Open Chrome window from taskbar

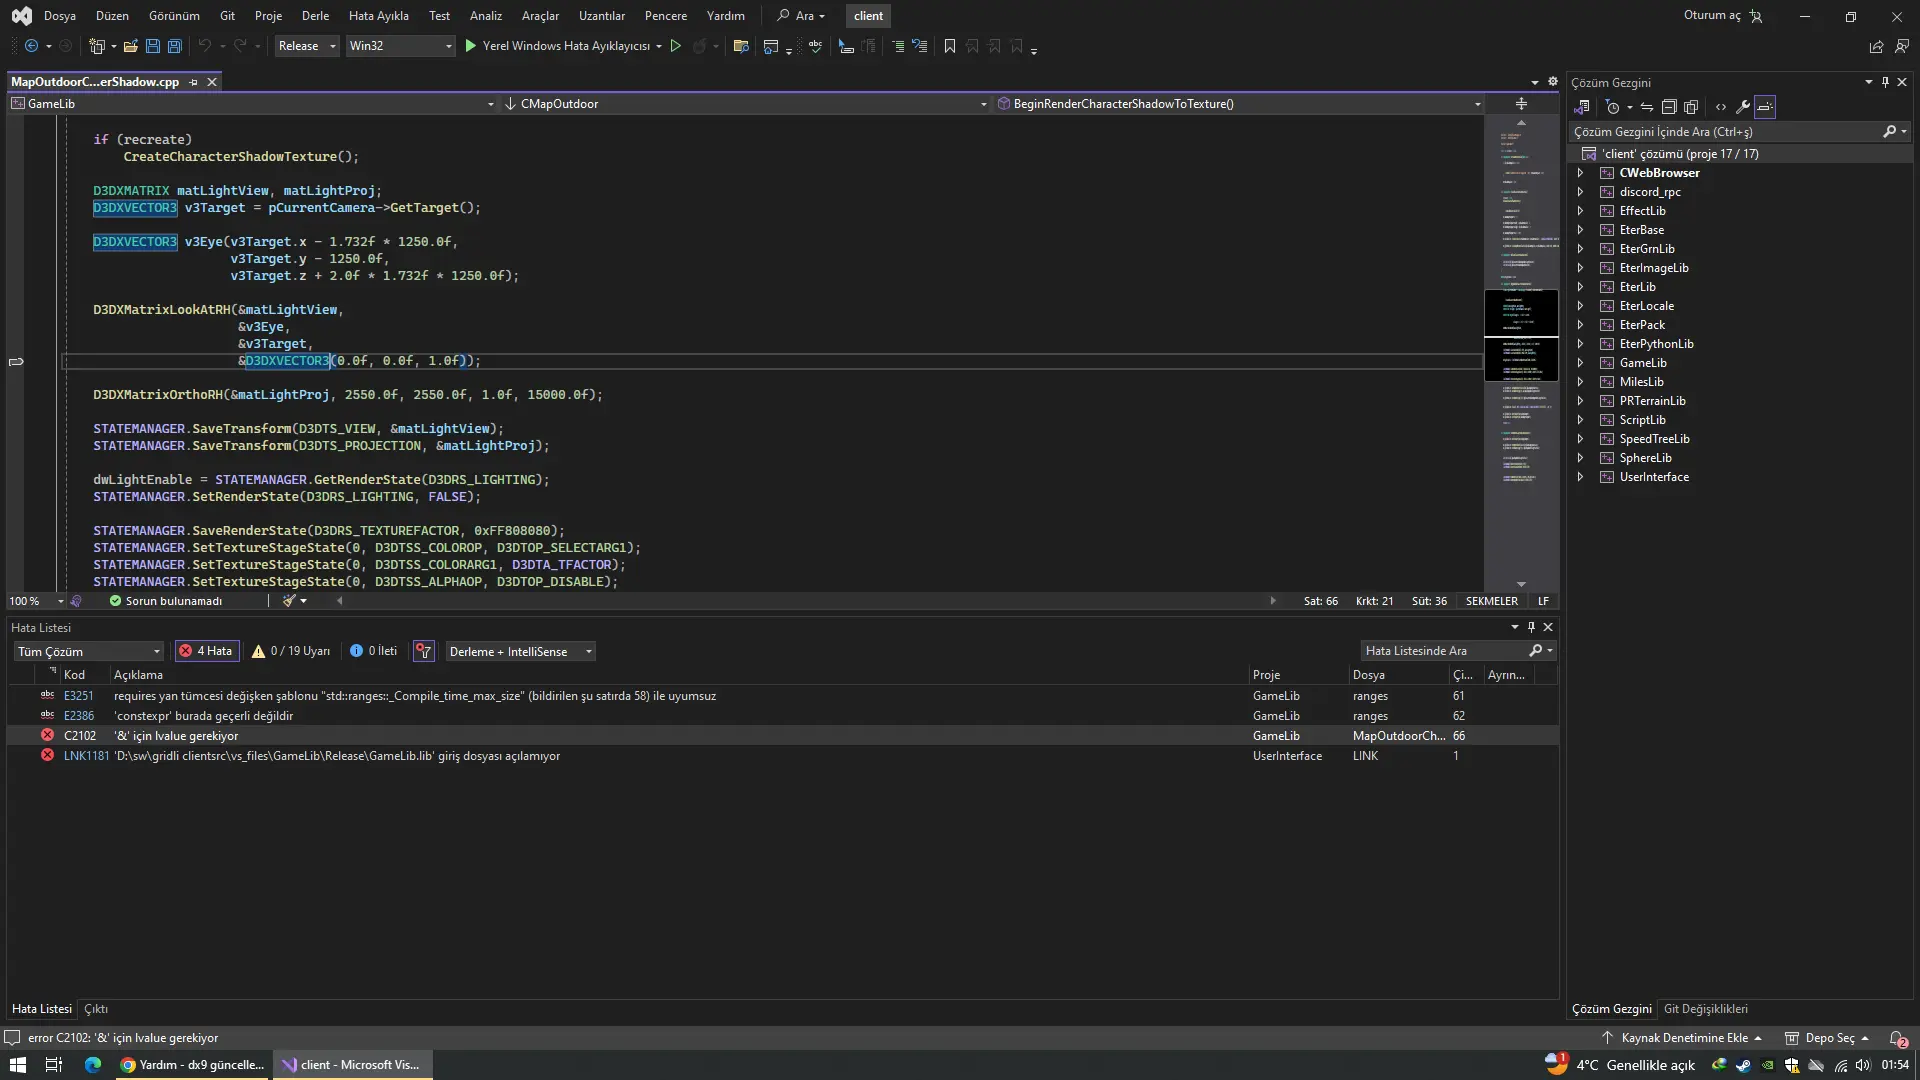coord(192,1065)
